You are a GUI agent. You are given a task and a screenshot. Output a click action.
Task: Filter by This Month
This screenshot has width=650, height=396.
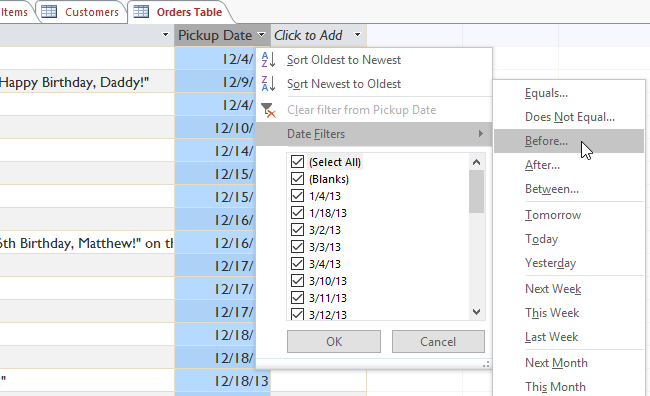tap(569, 387)
